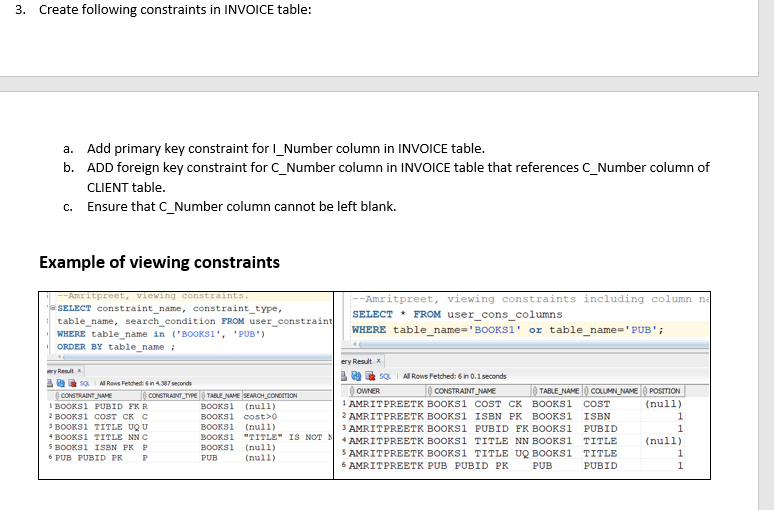Click refresh icon in left Query Result toolbar
This screenshot has height=510, width=774.
pyautogui.click(x=60, y=383)
